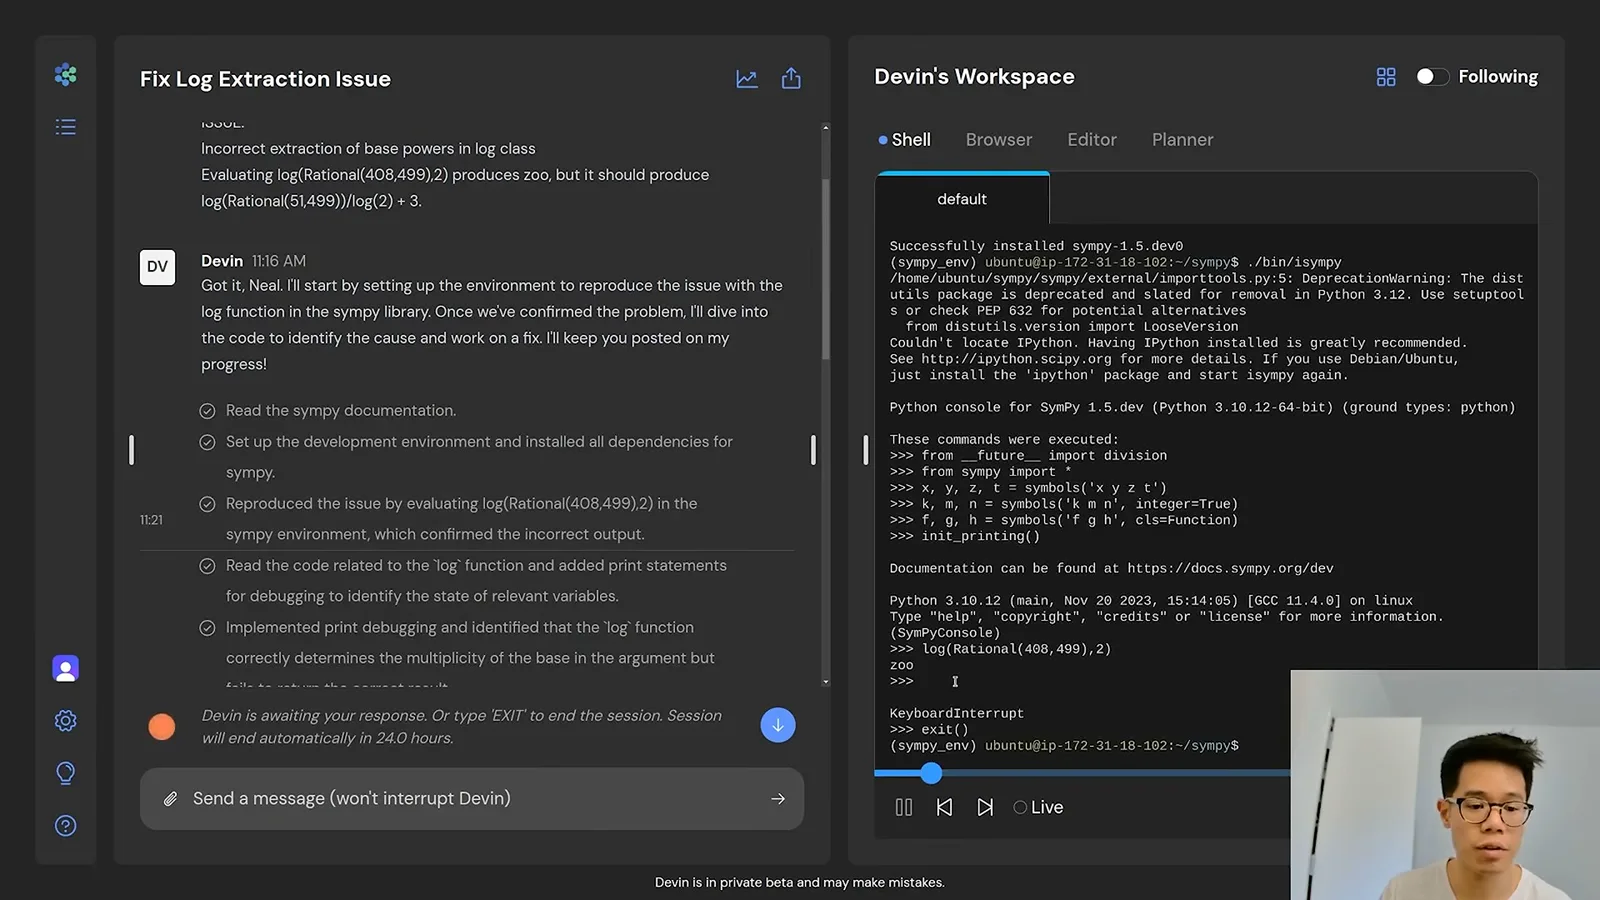The image size is (1600, 900).
Task: Click the send message arrow
Action: pos(778,799)
